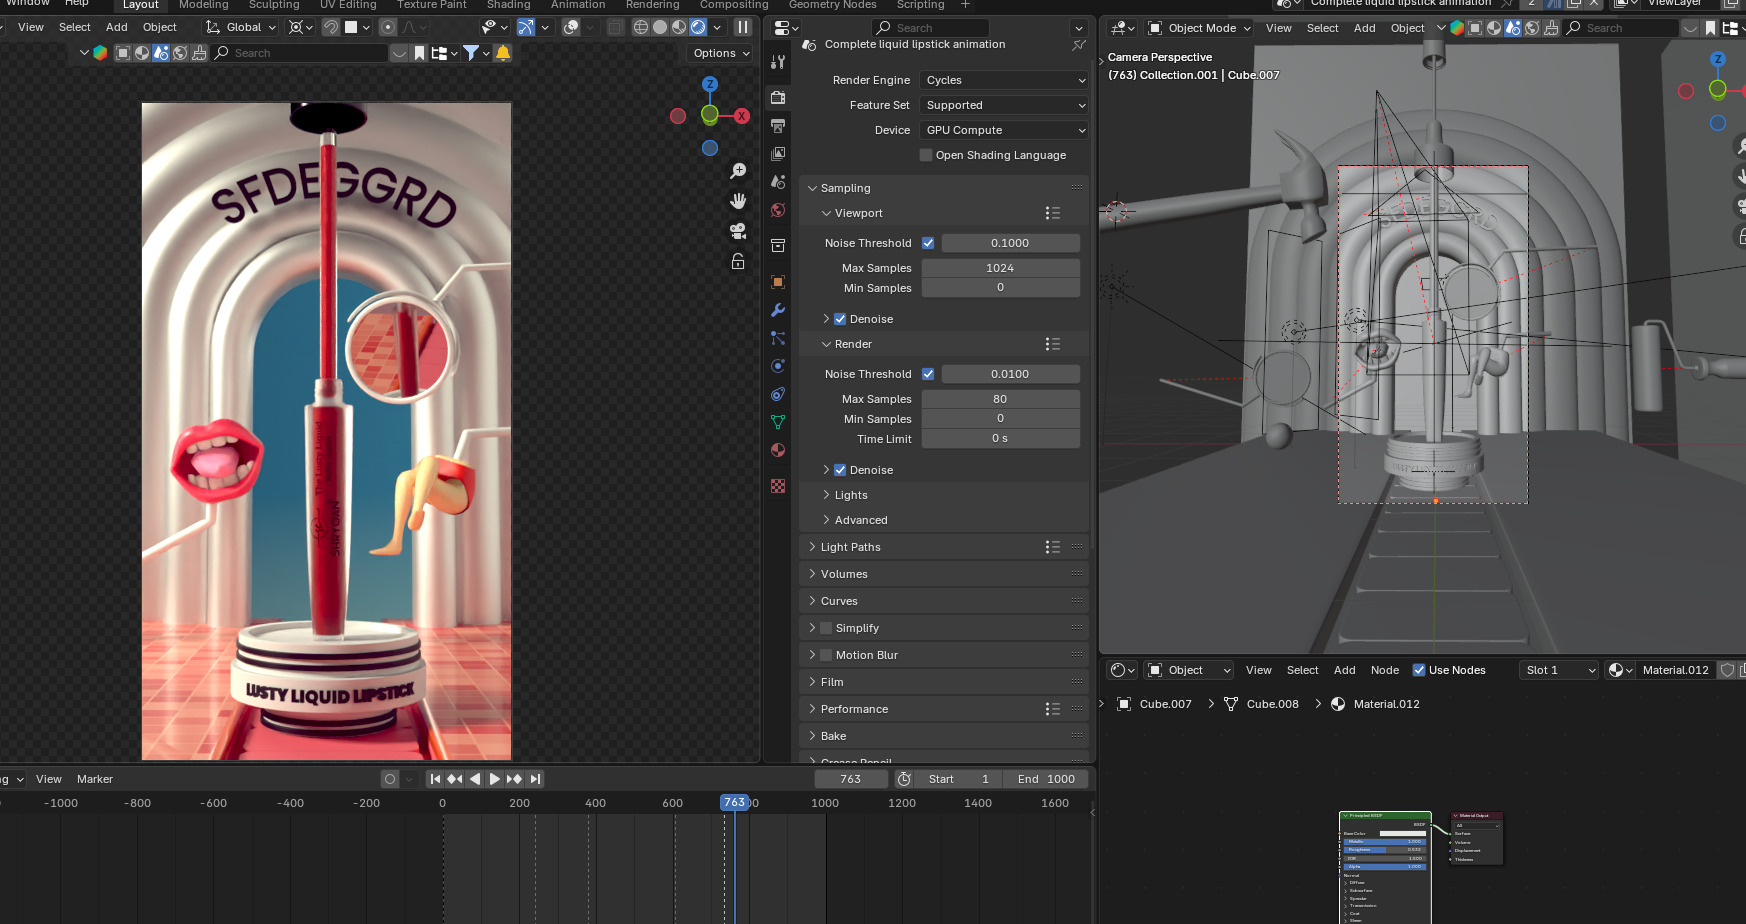The image size is (1746, 924).
Task: Open the Scene properties tab icon
Action: (778, 182)
